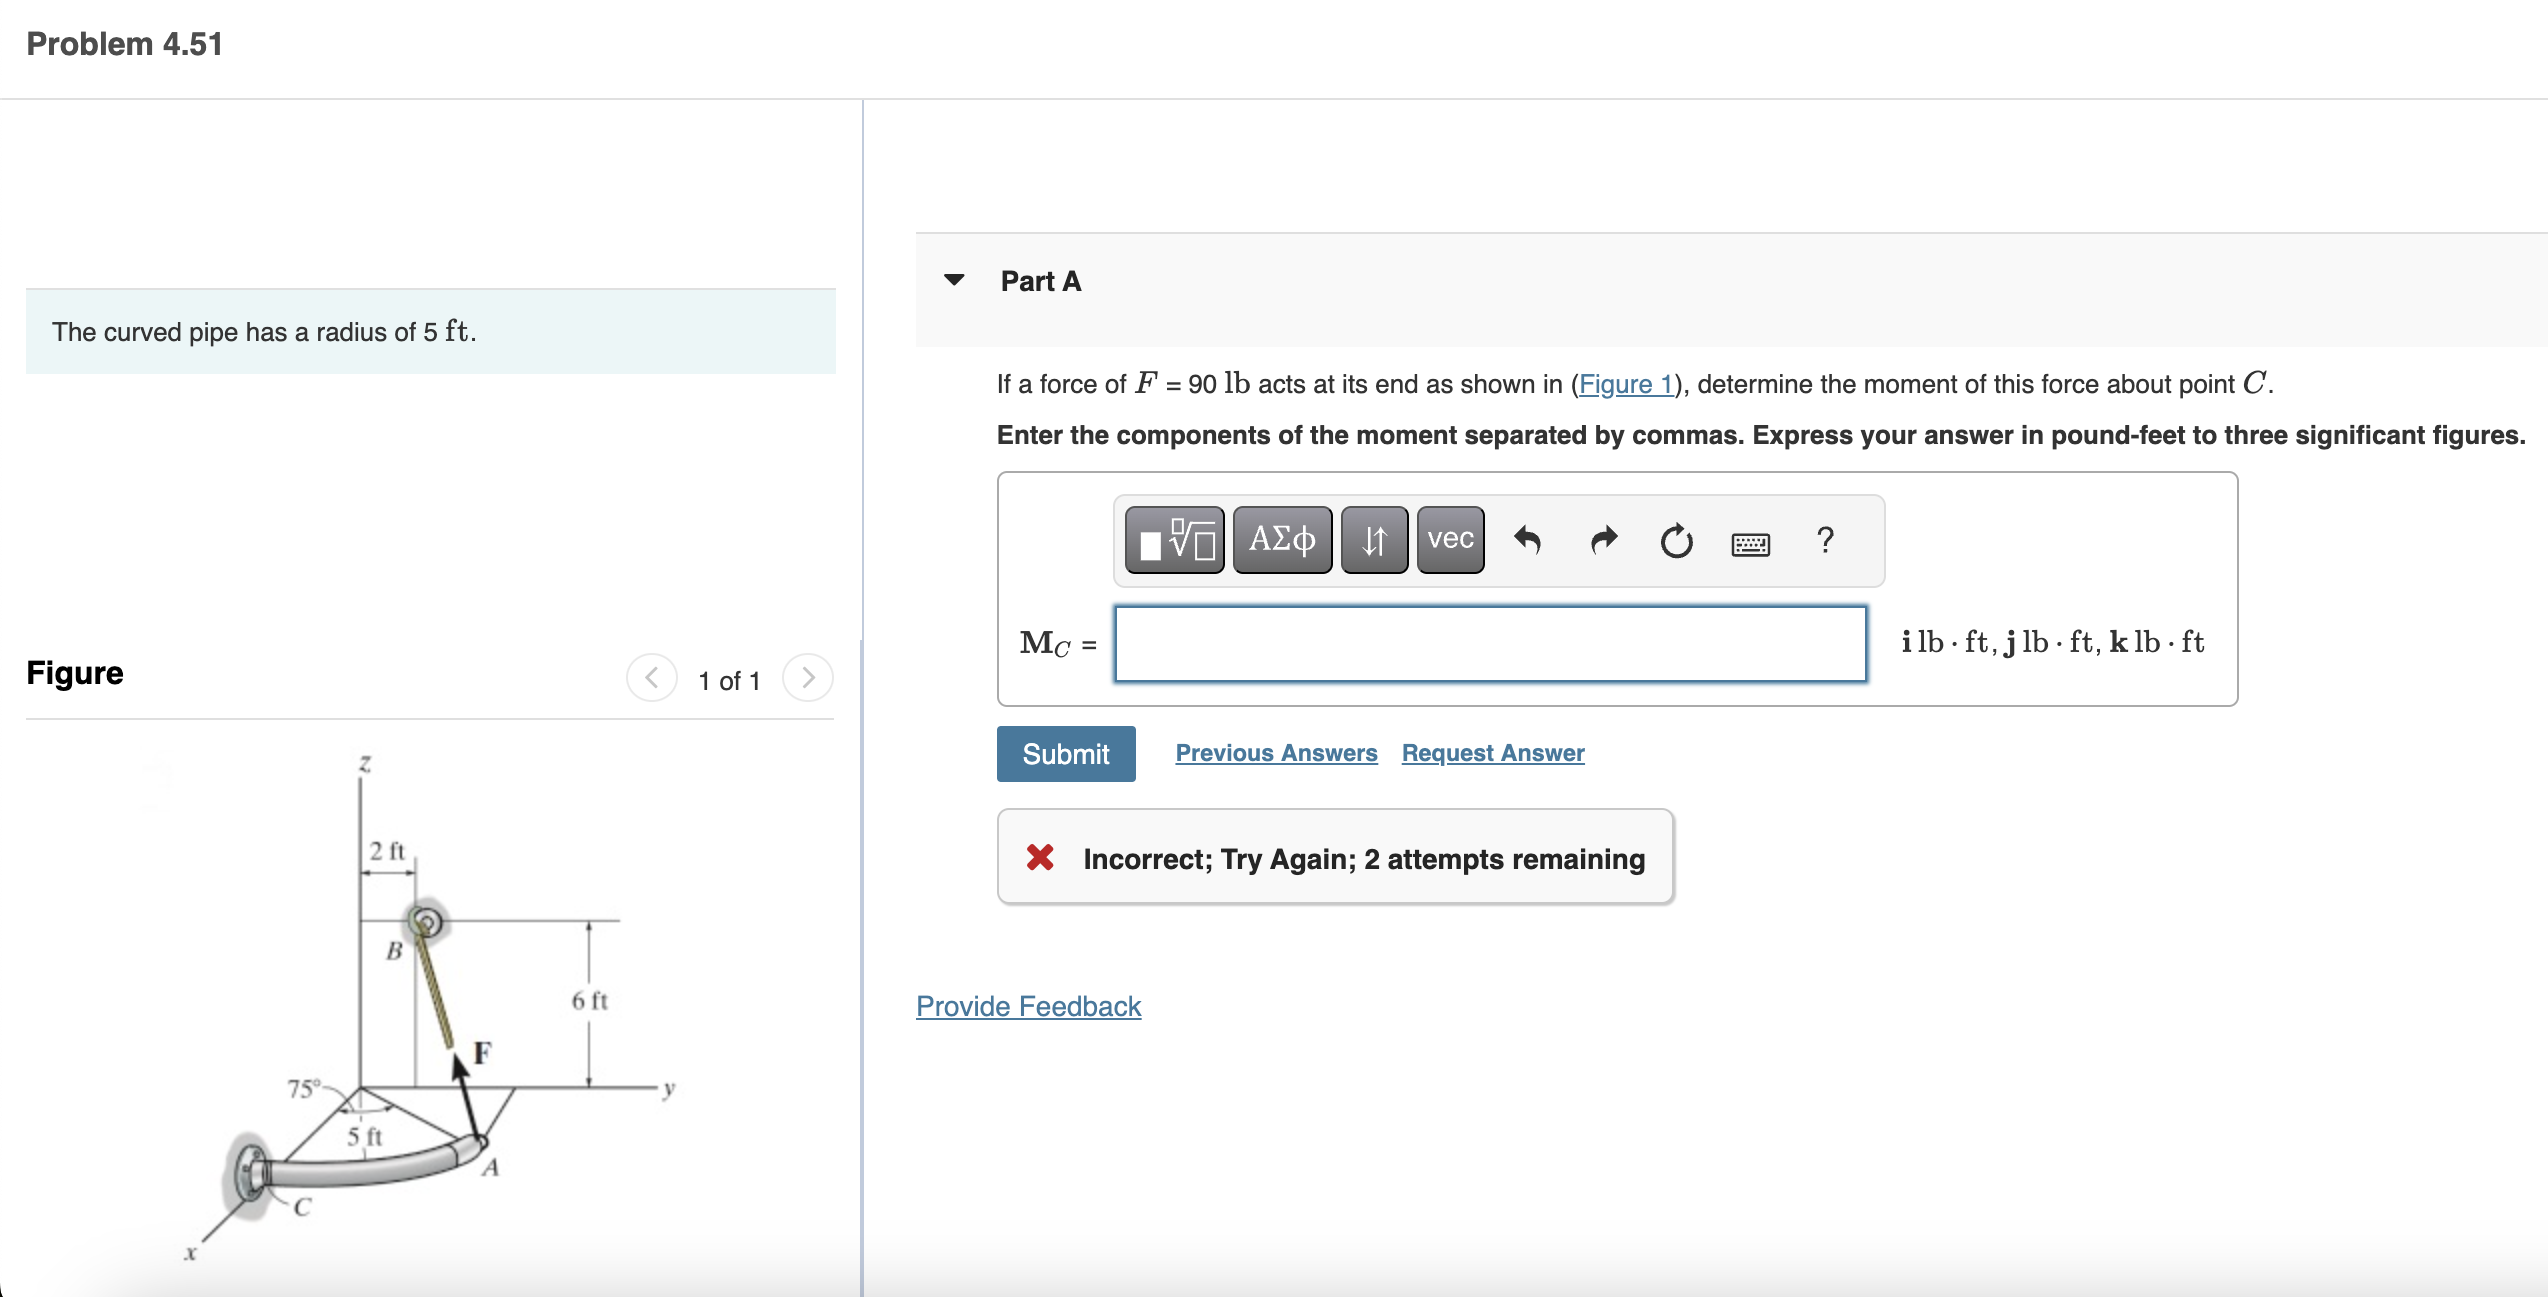Image resolution: width=2548 pixels, height=1297 pixels.
Task: Open the keyboard shortcuts icon
Action: point(1750,543)
